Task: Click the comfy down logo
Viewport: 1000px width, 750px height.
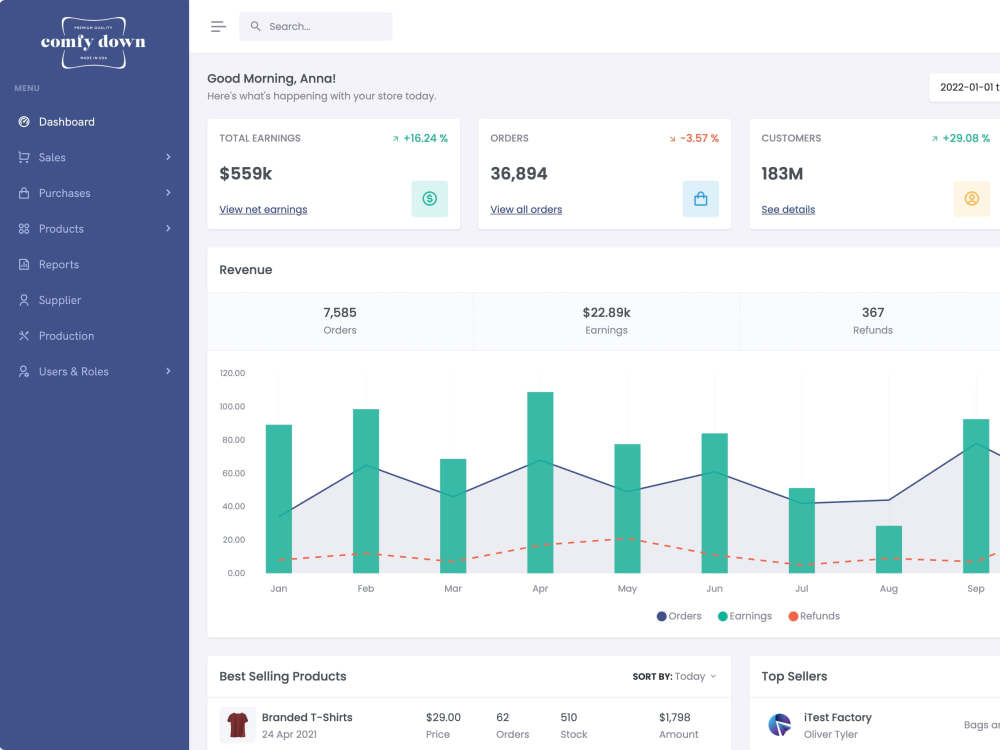Action: (x=93, y=42)
